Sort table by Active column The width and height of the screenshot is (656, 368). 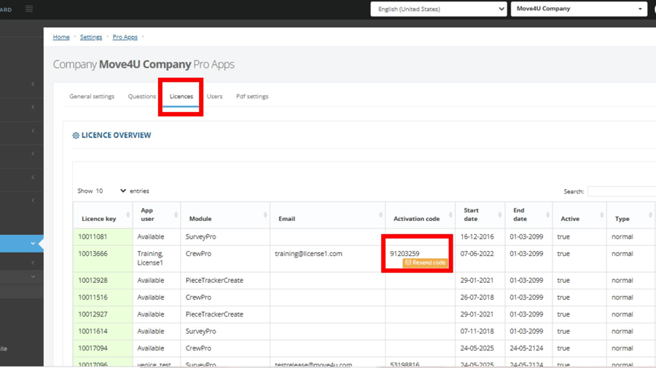pyautogui.click(x=579, y=215)
